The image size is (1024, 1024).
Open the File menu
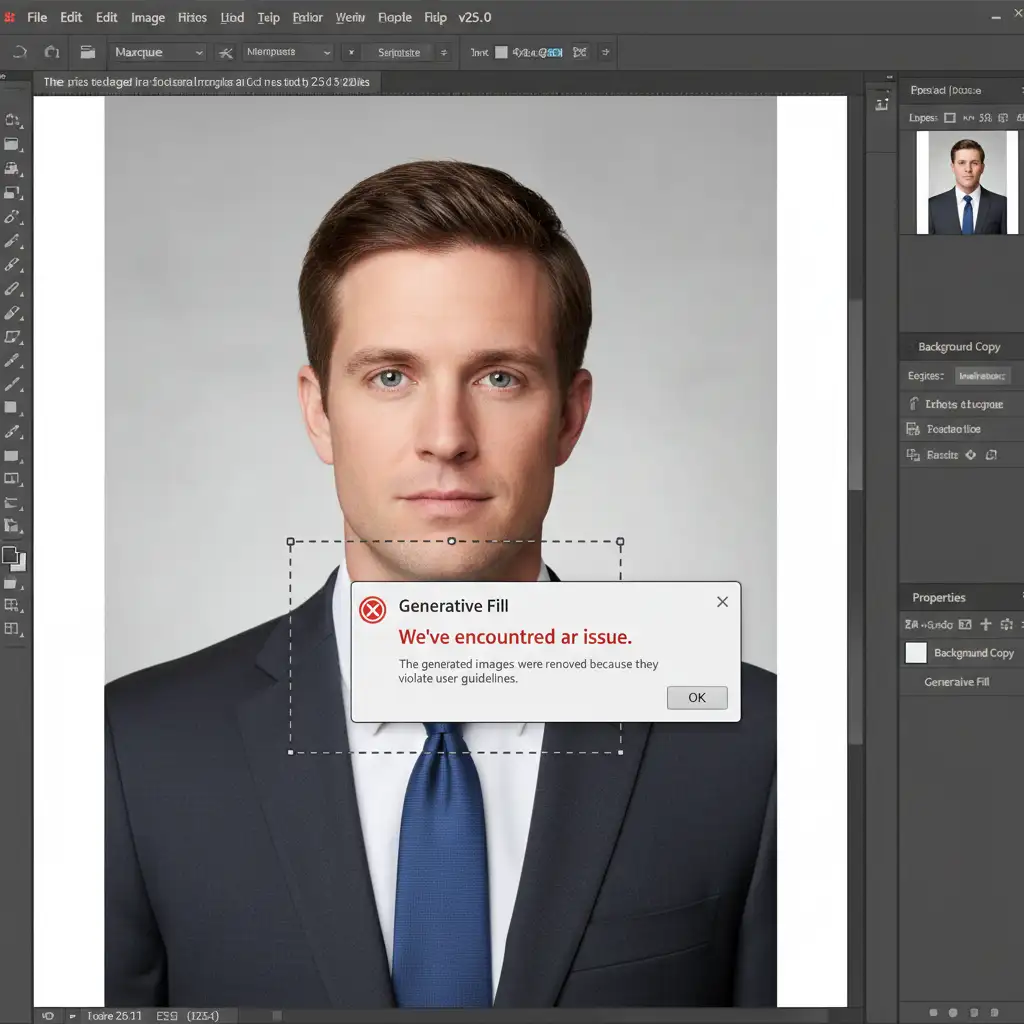pyautogui.click(x=37, y=18)
